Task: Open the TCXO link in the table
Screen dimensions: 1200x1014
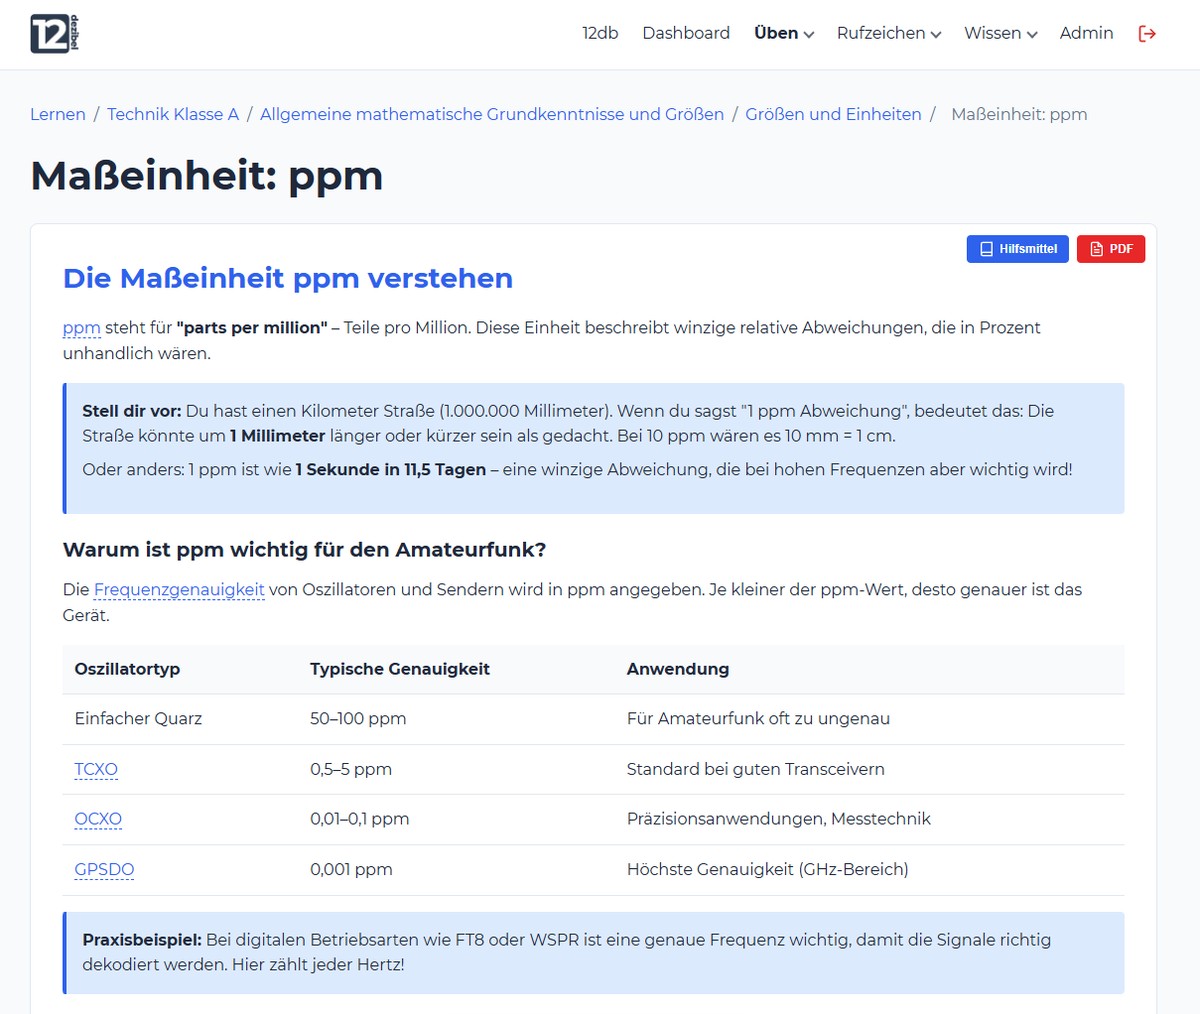Action: pos(95,769)
